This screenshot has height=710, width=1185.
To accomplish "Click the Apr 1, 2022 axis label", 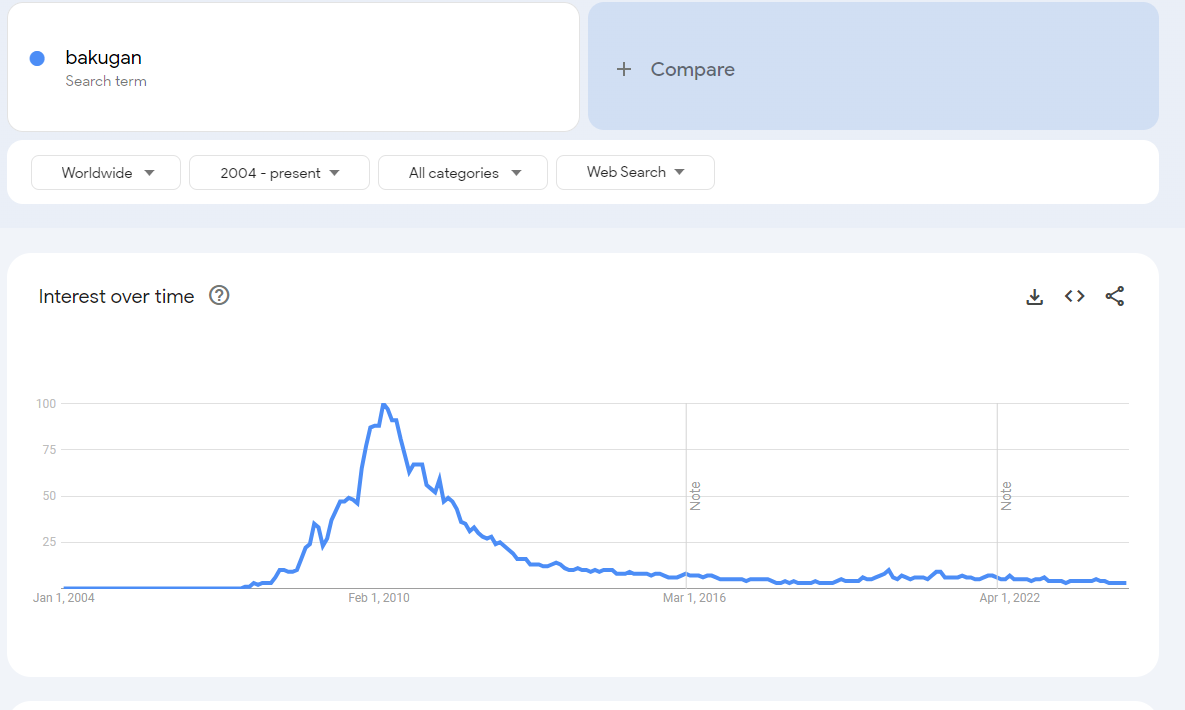I will tap(1010, 598).
